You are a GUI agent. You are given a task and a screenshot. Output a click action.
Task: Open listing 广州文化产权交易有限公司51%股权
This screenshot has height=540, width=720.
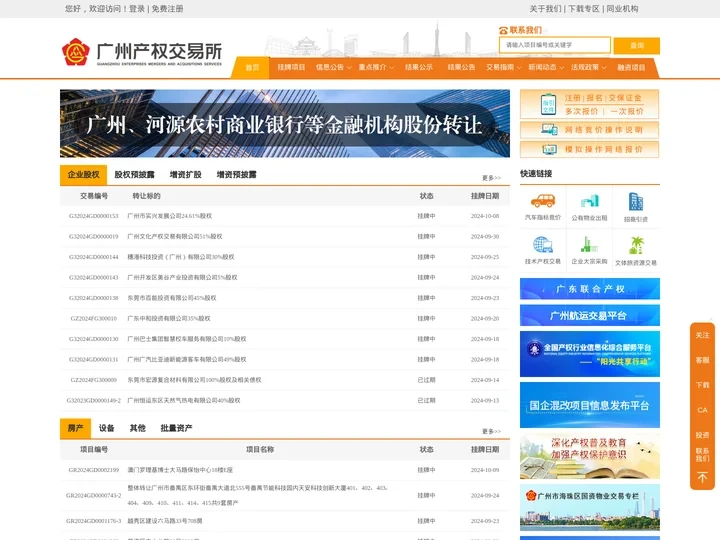pyautogui.click(x=174, y=236)
